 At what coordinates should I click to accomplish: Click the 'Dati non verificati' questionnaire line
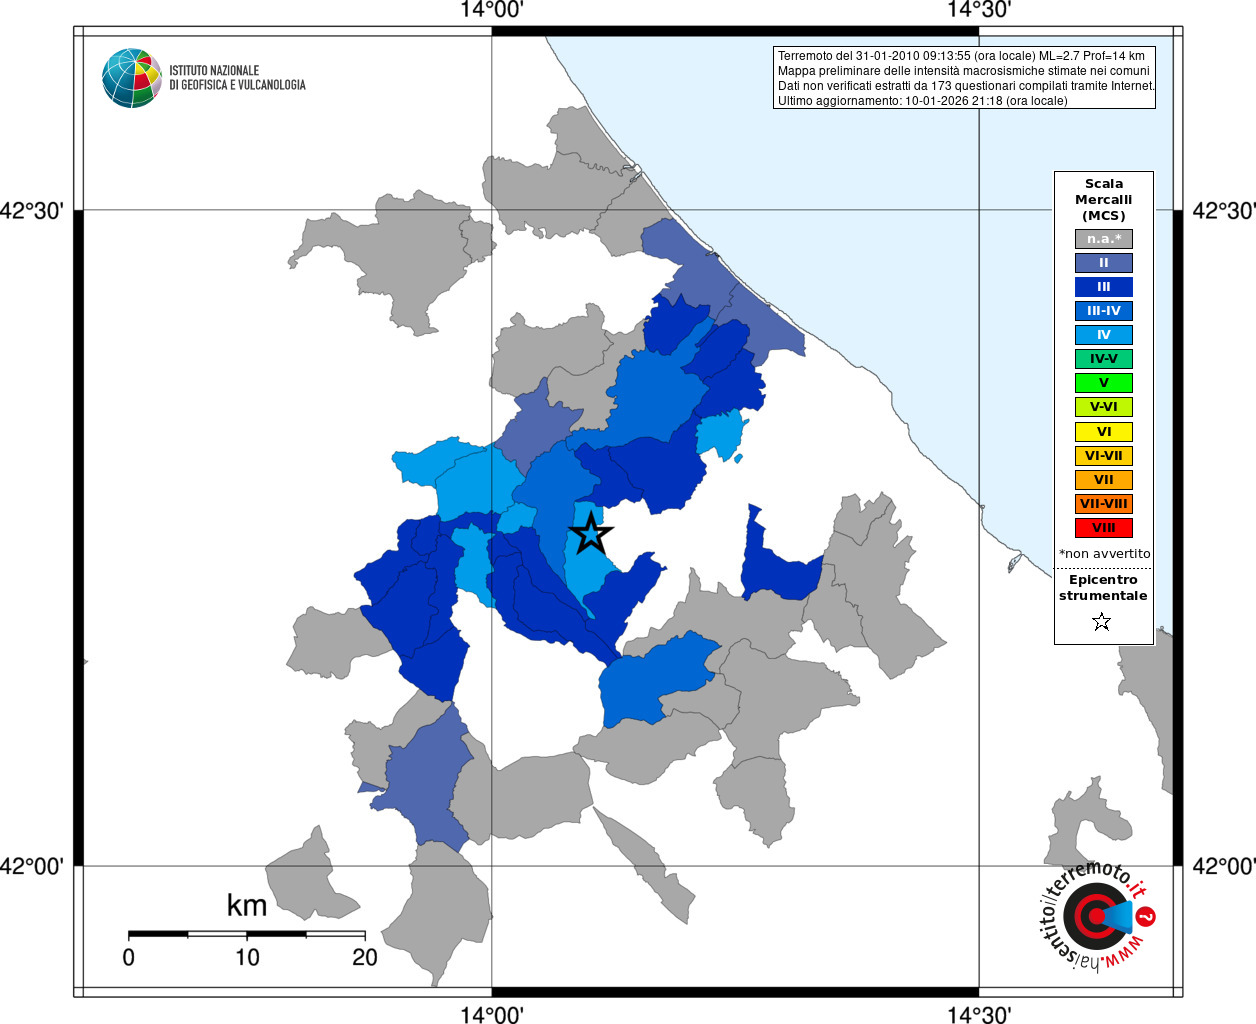pyautogui.click(x=966, y=86)
